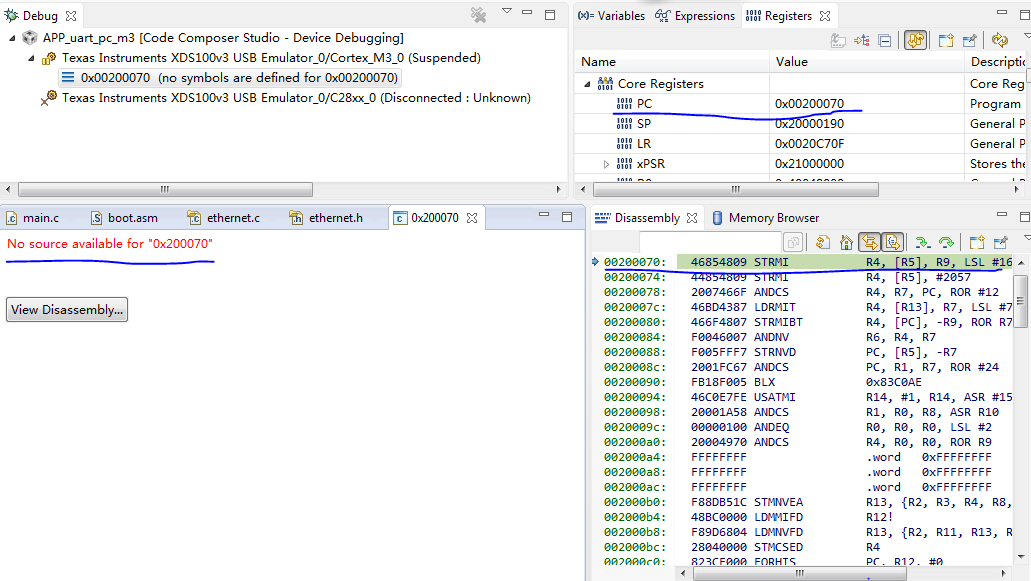Open a new Registers view

point(946,40)
